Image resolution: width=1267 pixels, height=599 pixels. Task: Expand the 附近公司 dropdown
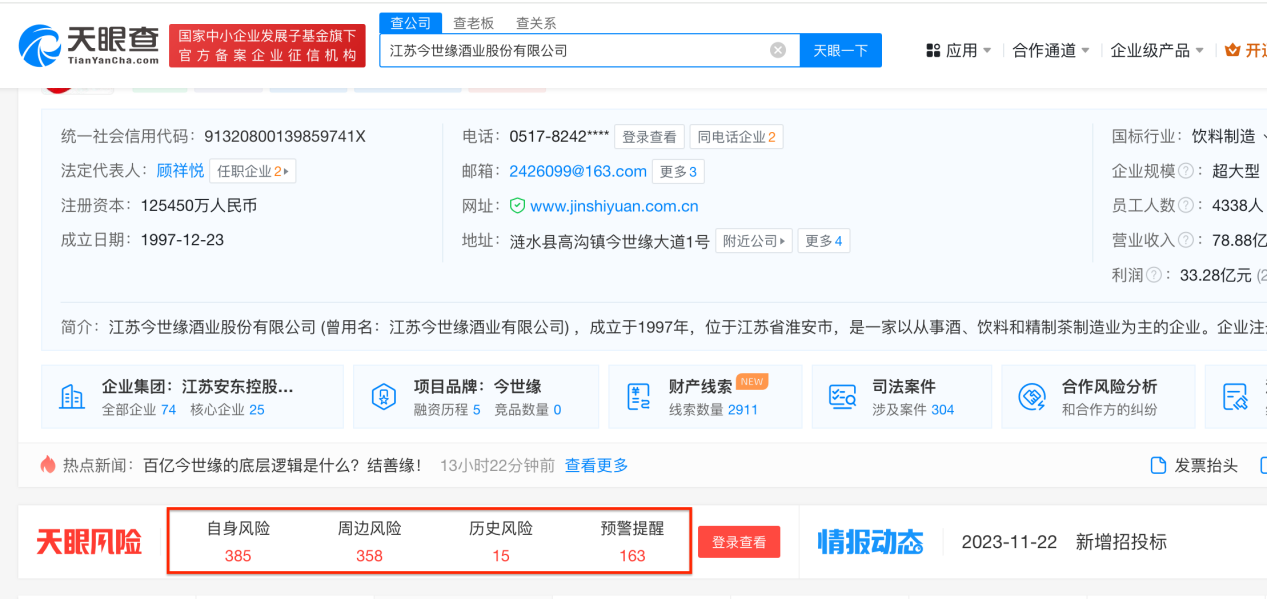(x=753, y=241)
